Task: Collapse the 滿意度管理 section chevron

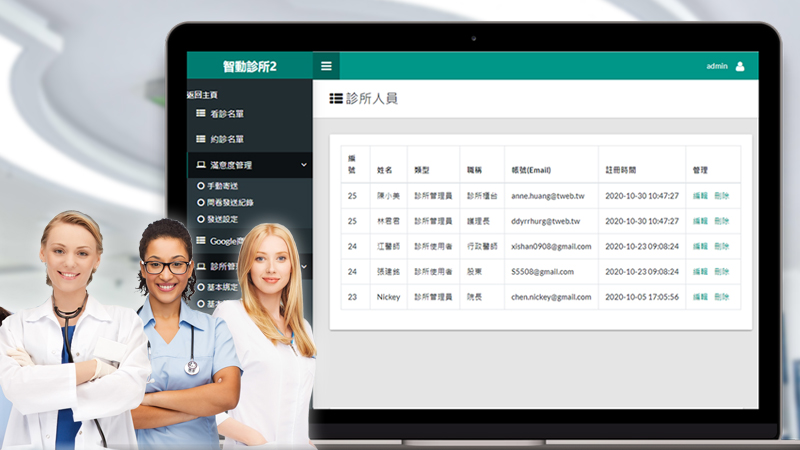Action: point(304,165)
